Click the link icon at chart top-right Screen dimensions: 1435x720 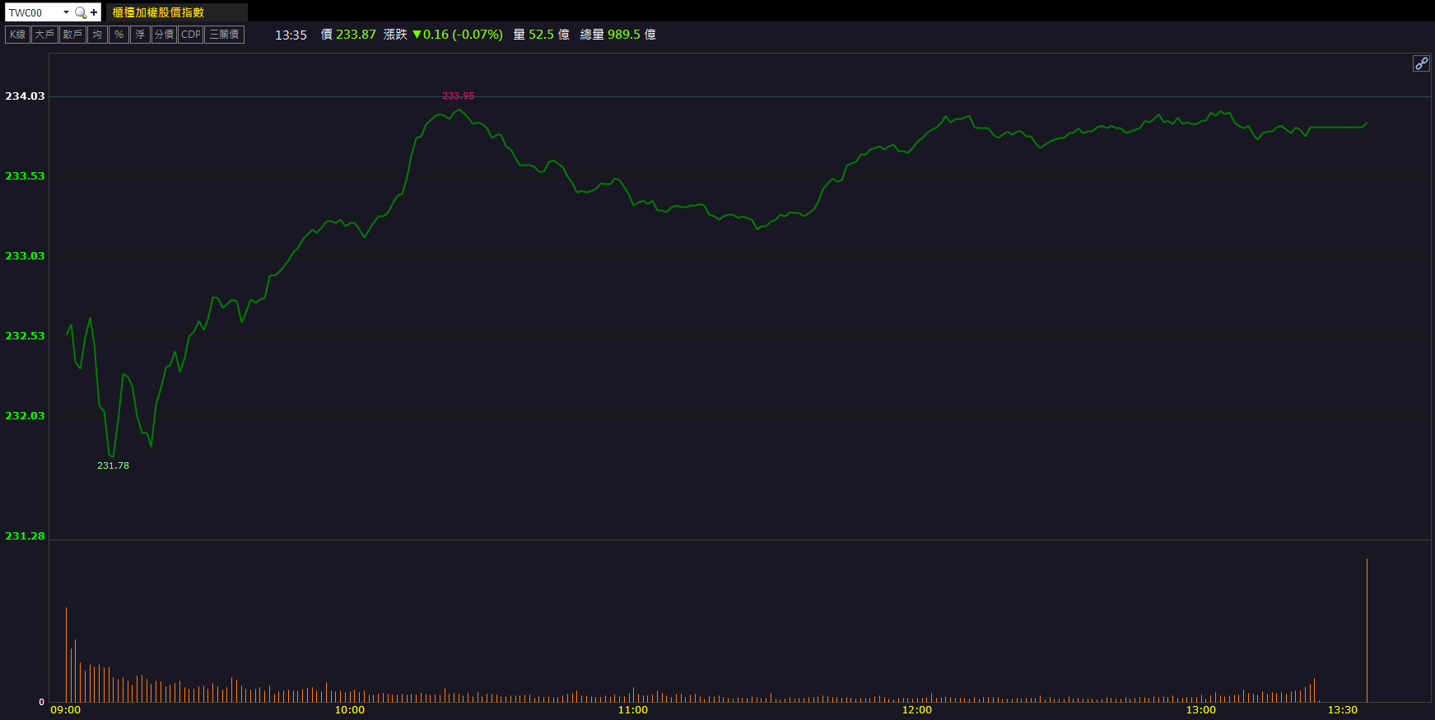pyautogui.click(x=1421, y=63)
